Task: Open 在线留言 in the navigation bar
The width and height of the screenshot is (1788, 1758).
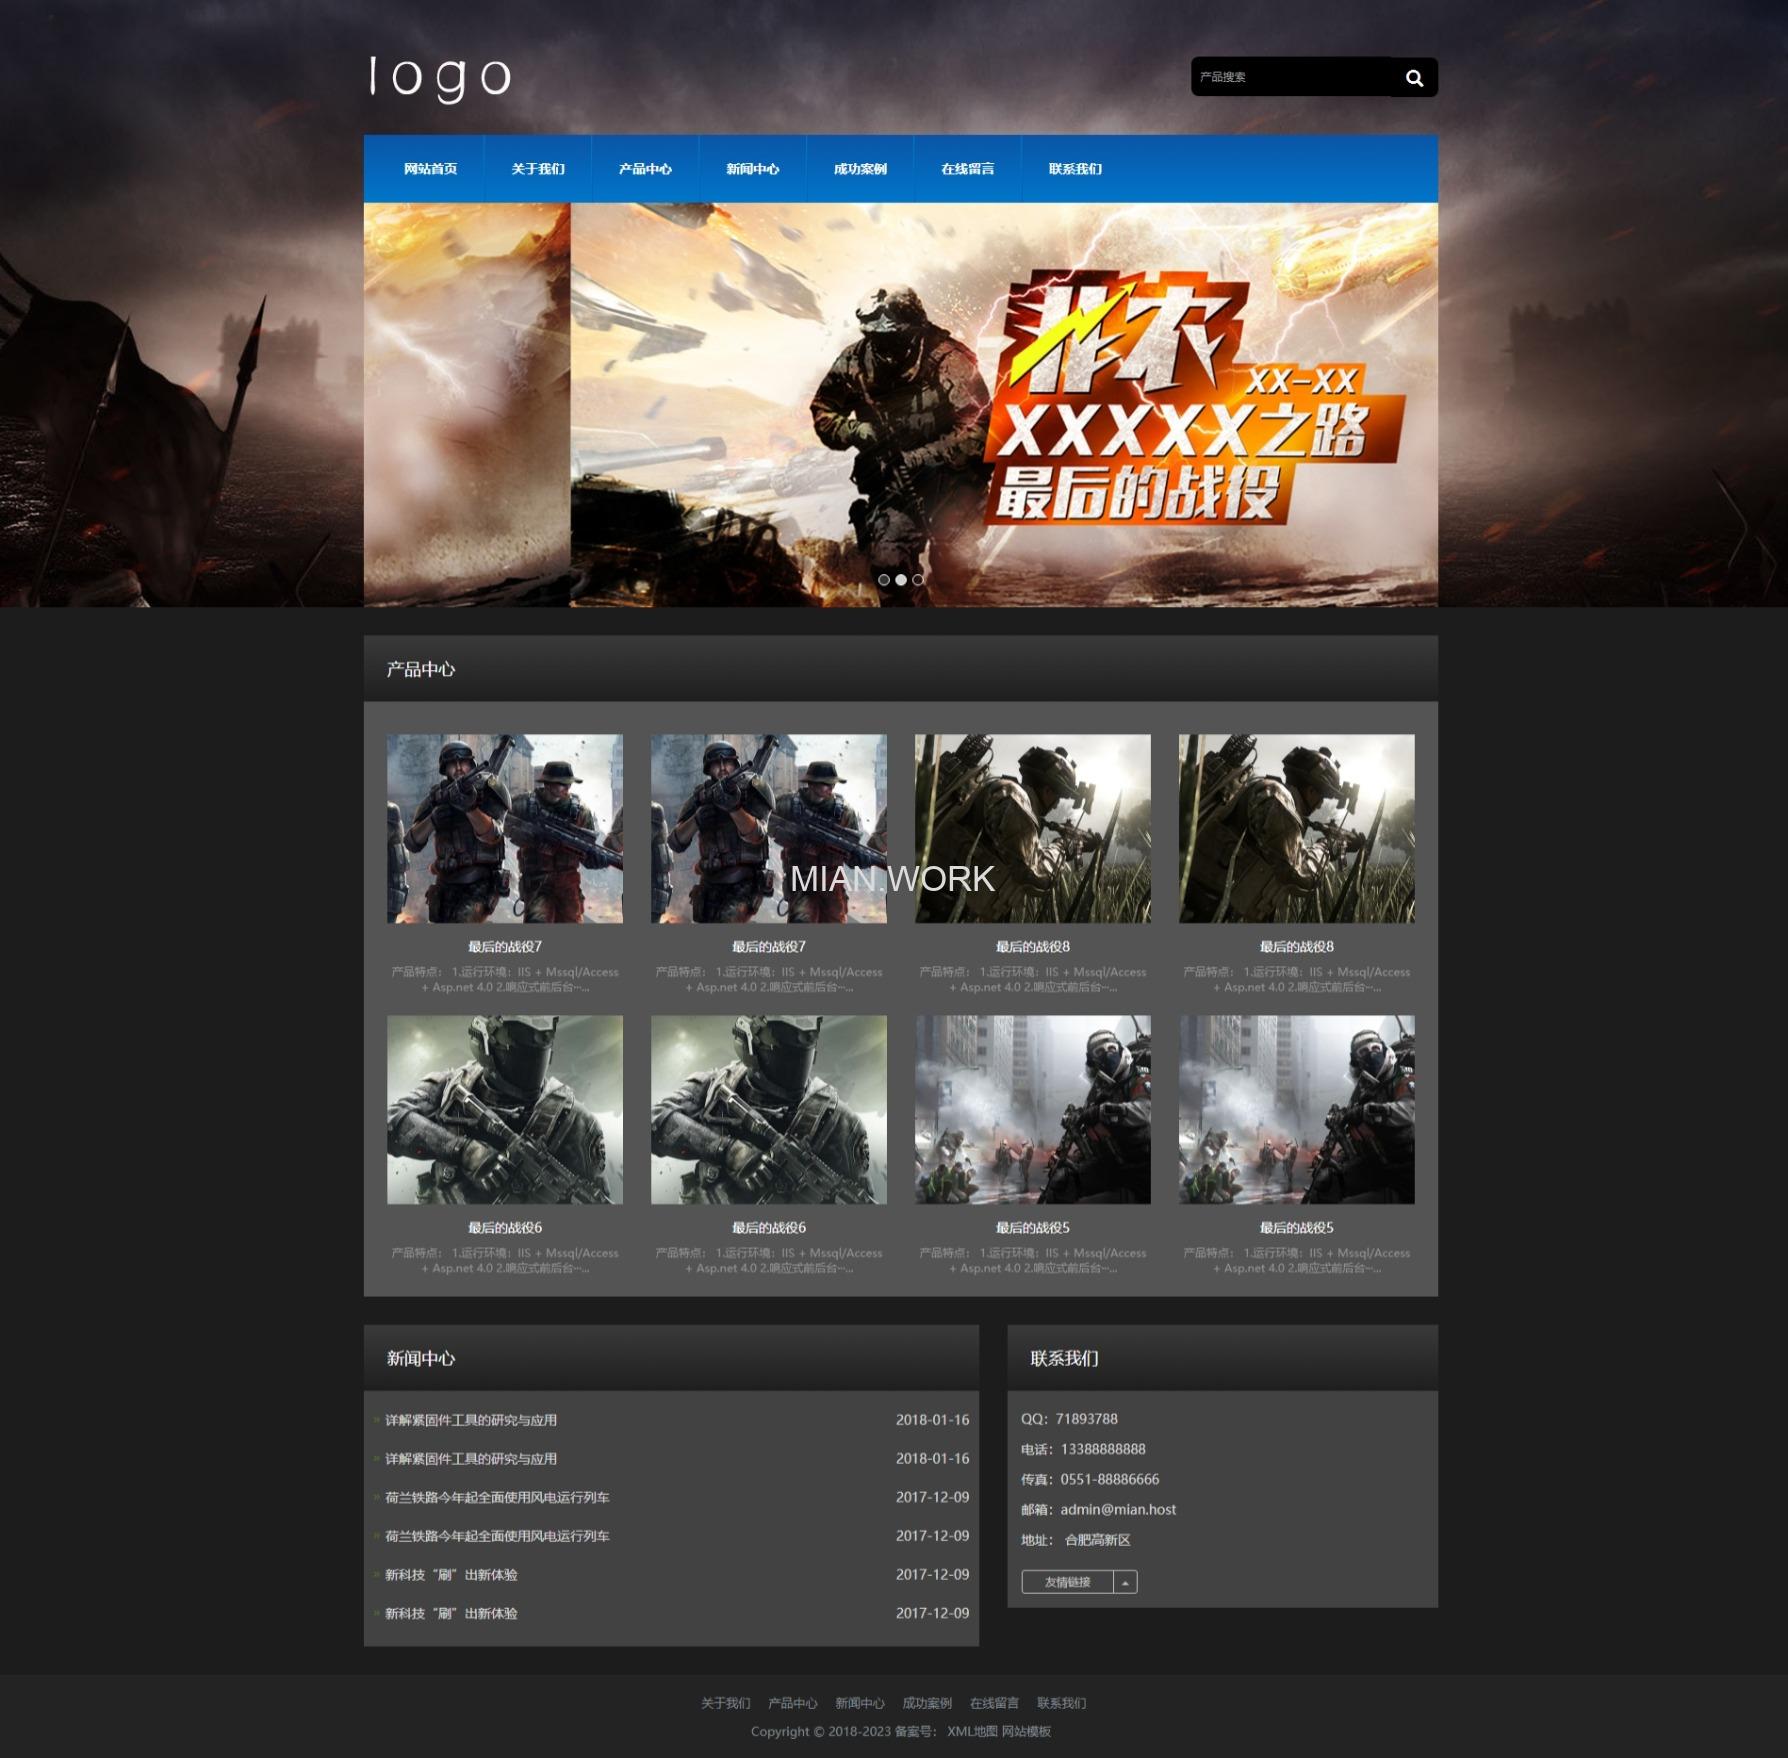Action: pyautogui.click(x=967, y=169)
